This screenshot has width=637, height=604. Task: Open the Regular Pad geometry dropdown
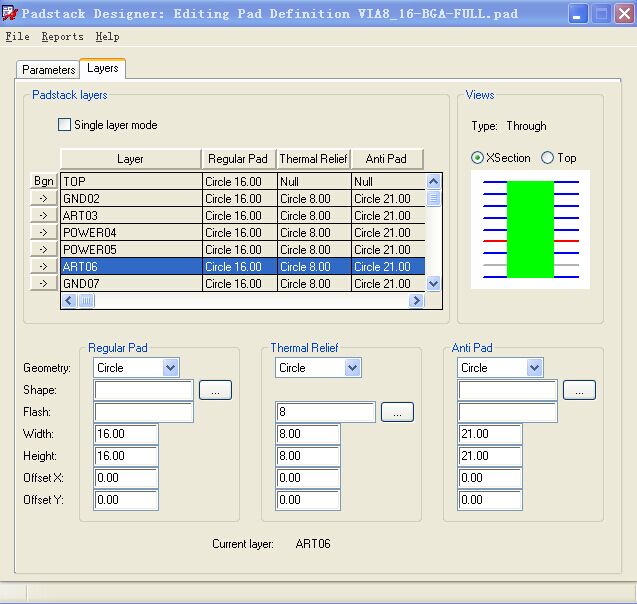[x=169, y=368]
